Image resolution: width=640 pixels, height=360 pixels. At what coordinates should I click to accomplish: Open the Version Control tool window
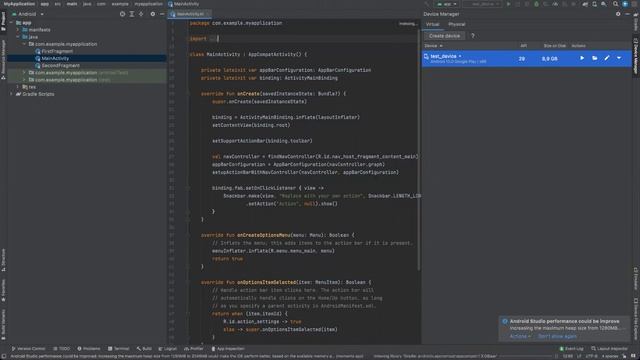point(28,349)
